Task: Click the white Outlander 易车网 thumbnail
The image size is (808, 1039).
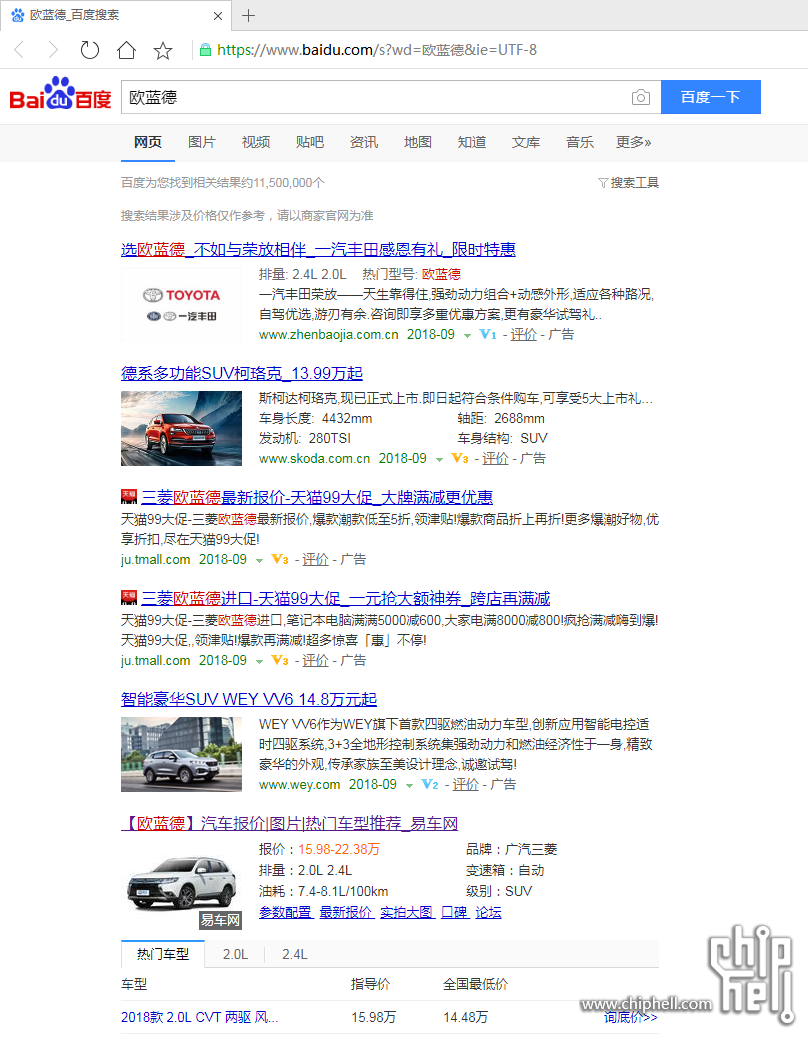Action: (182, 887)
